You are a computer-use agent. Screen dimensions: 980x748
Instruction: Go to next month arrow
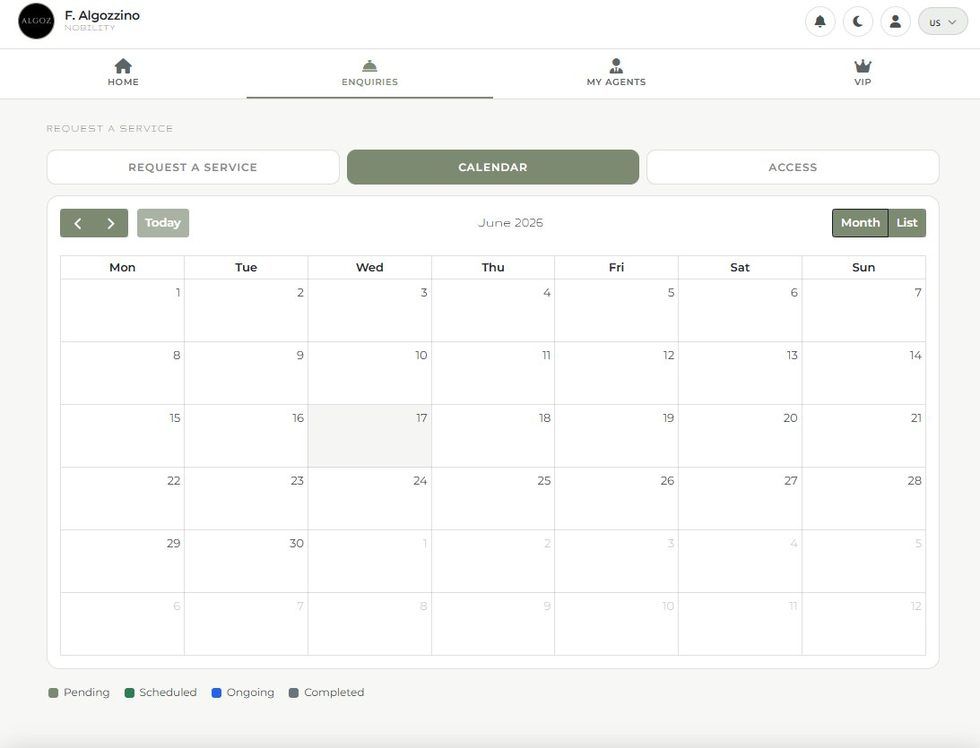pyautogui.click(x=111, y=223)
